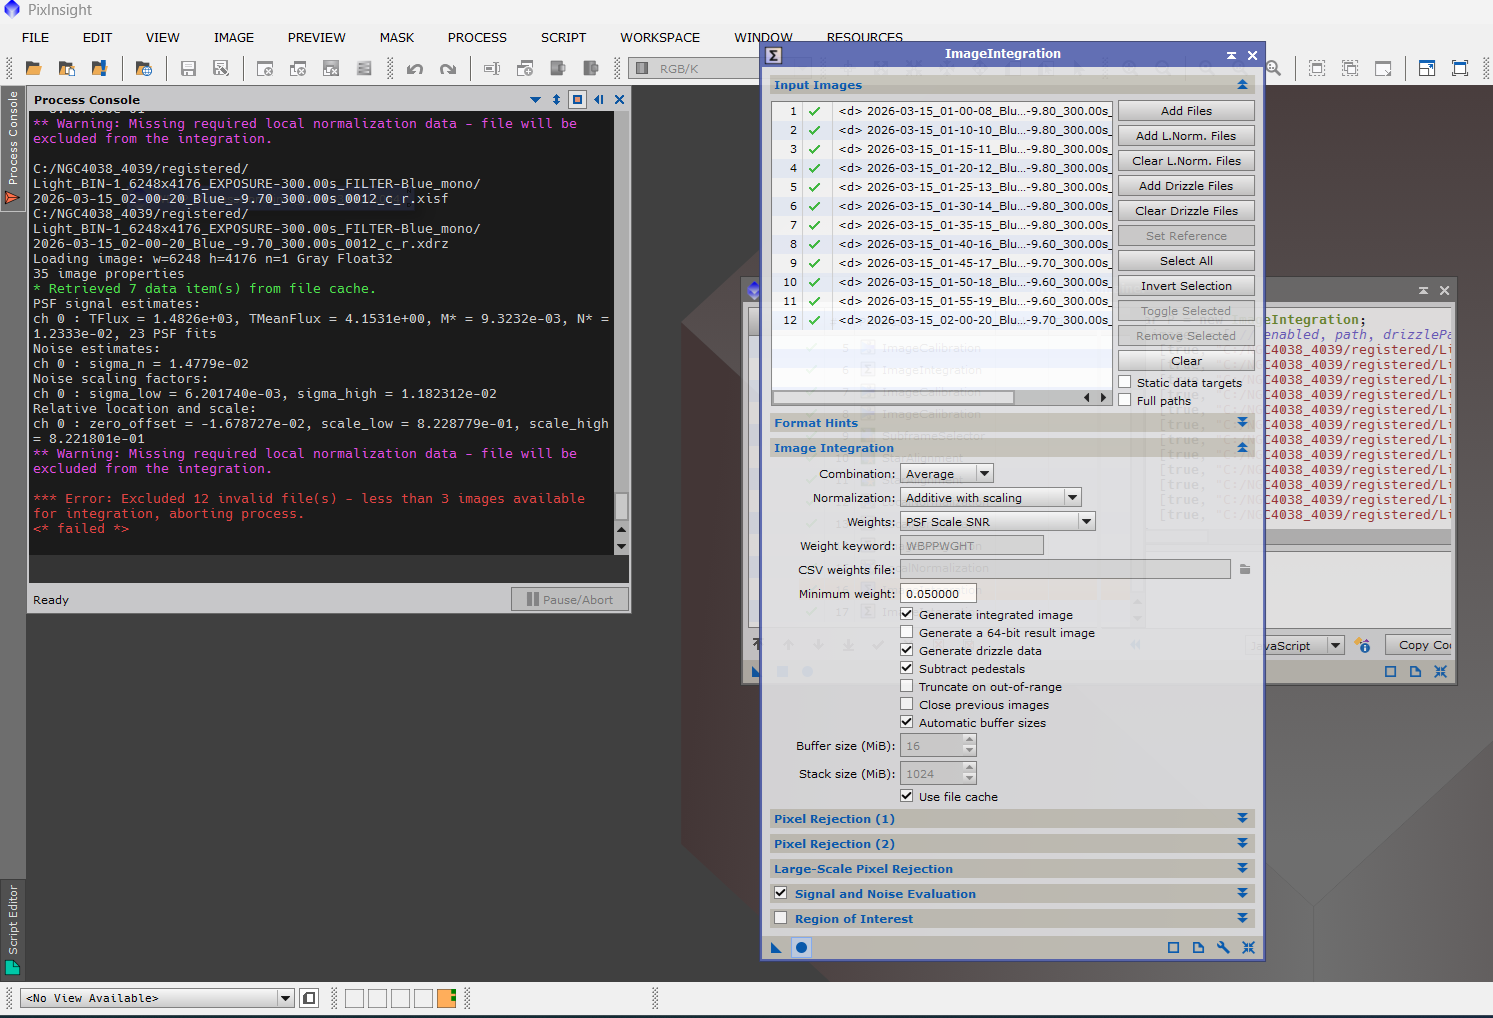Browse for CSV weights file folder icon

pyautogui.click(x=1245, y=569)
